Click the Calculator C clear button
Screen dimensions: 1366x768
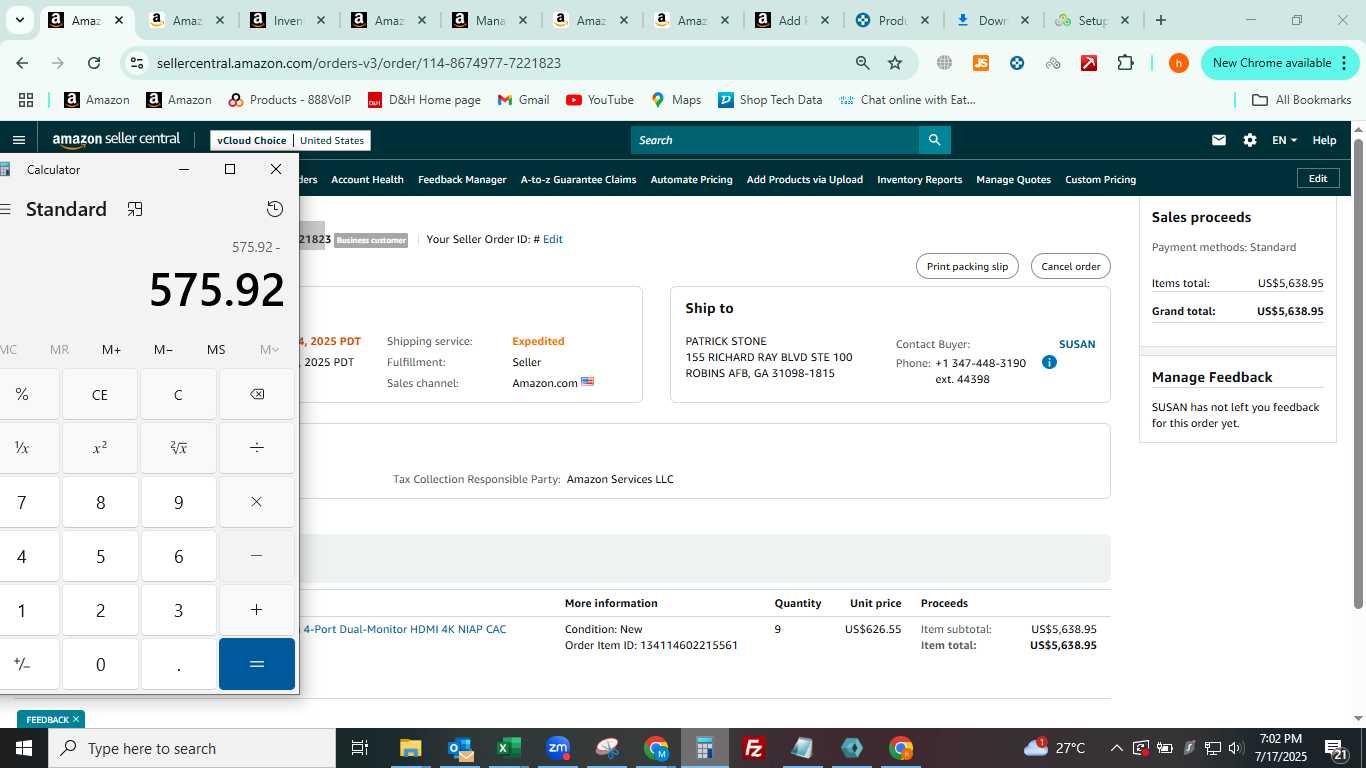pyautogui.click(x=178, y=394)
